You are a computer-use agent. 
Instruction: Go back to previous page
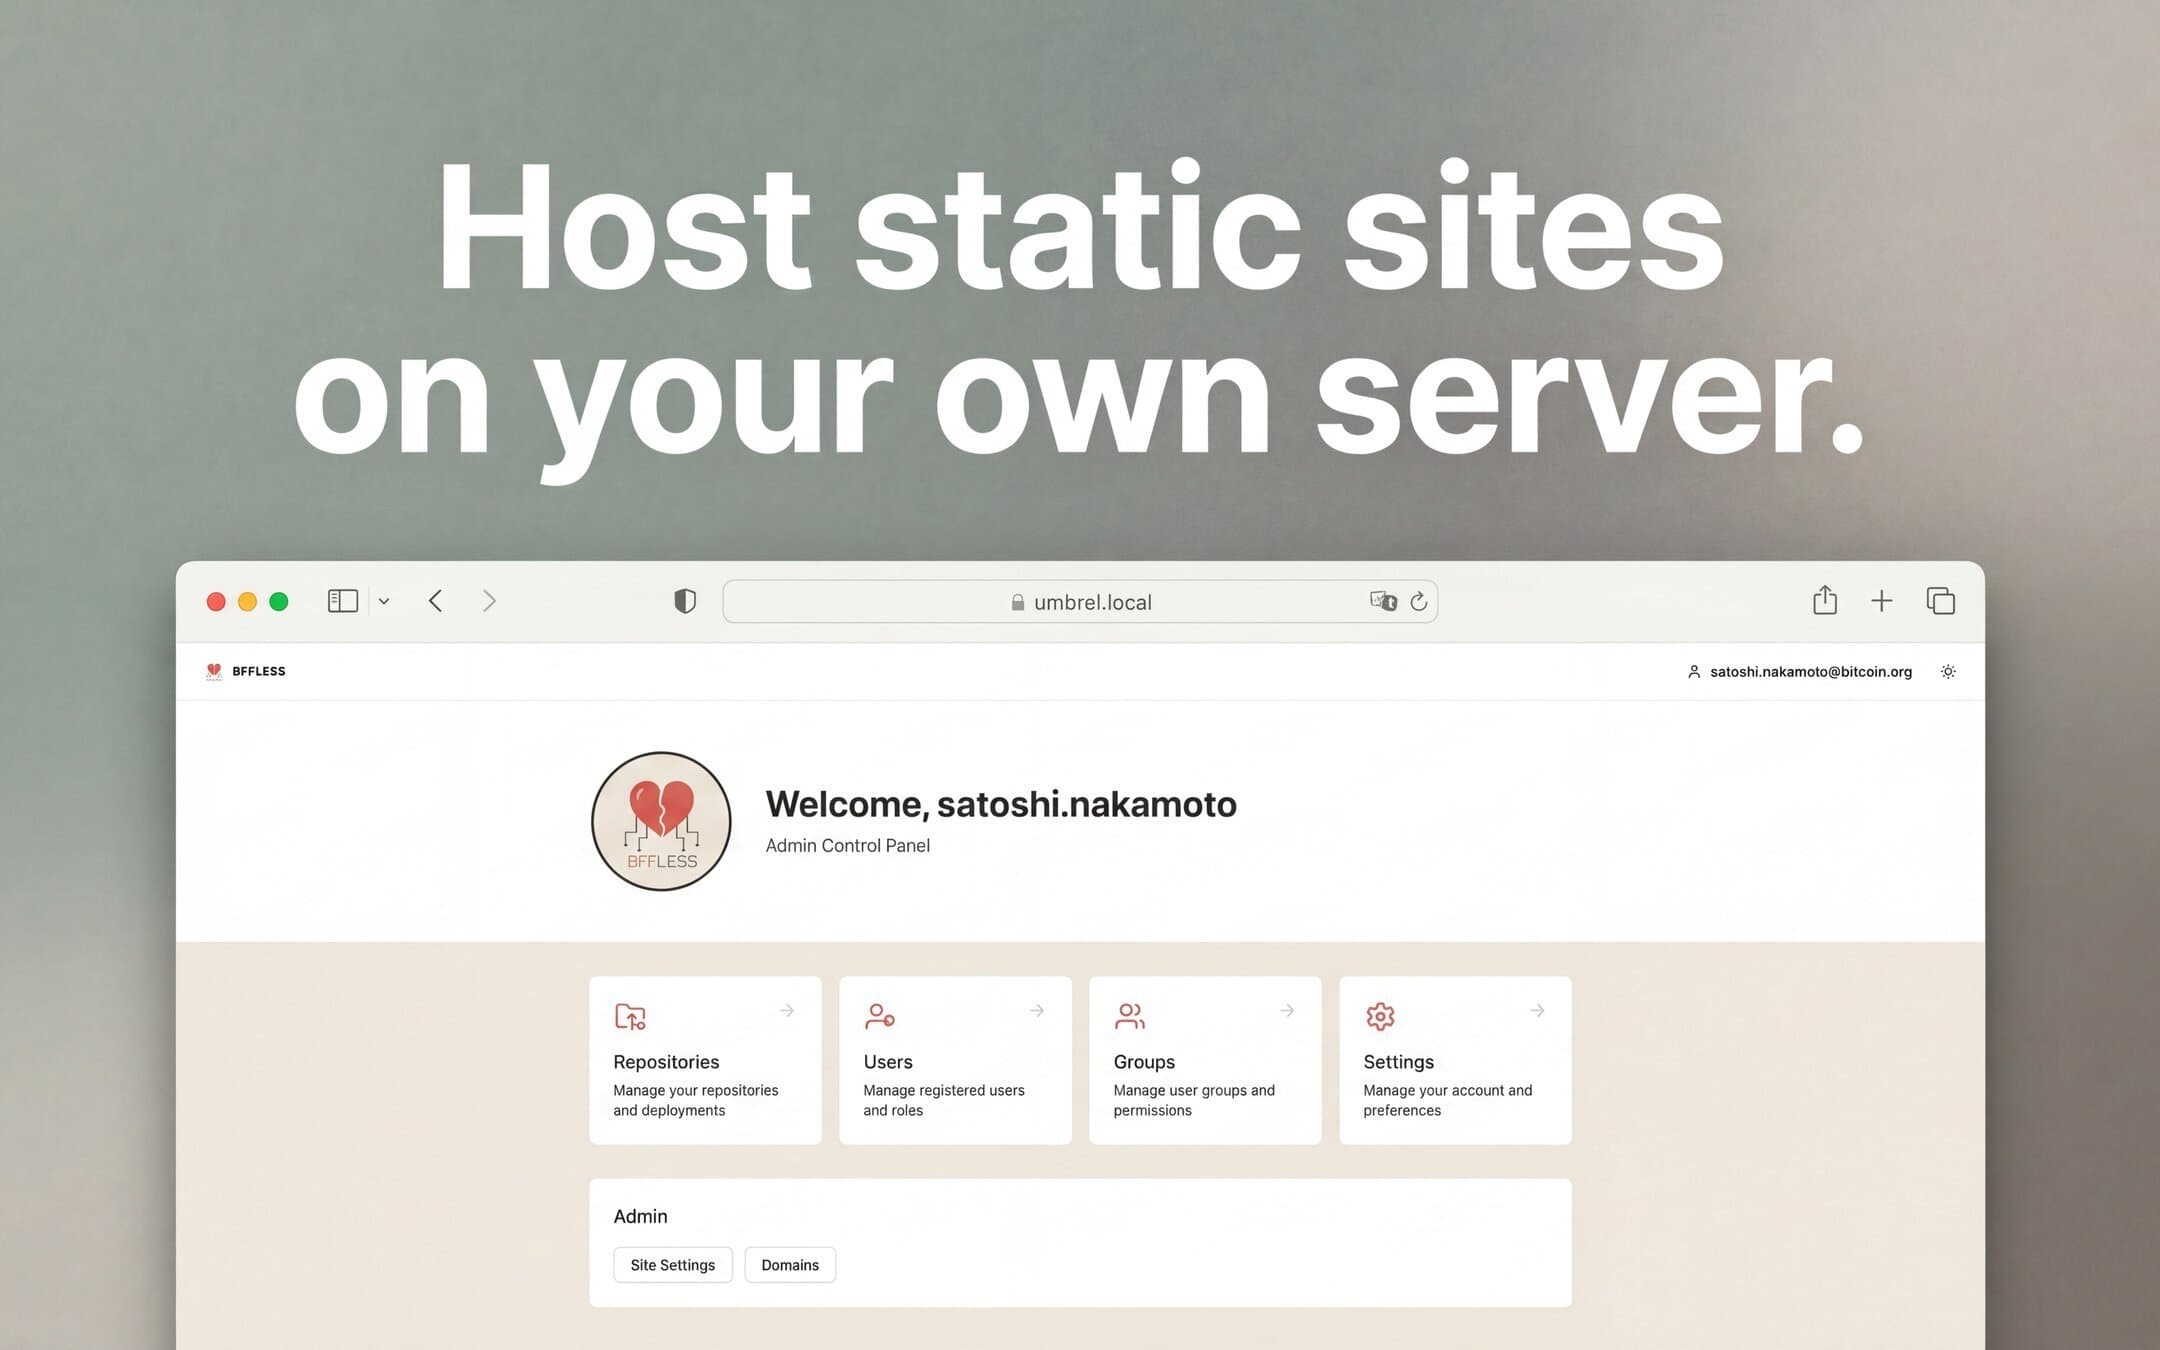pos(435,601)
